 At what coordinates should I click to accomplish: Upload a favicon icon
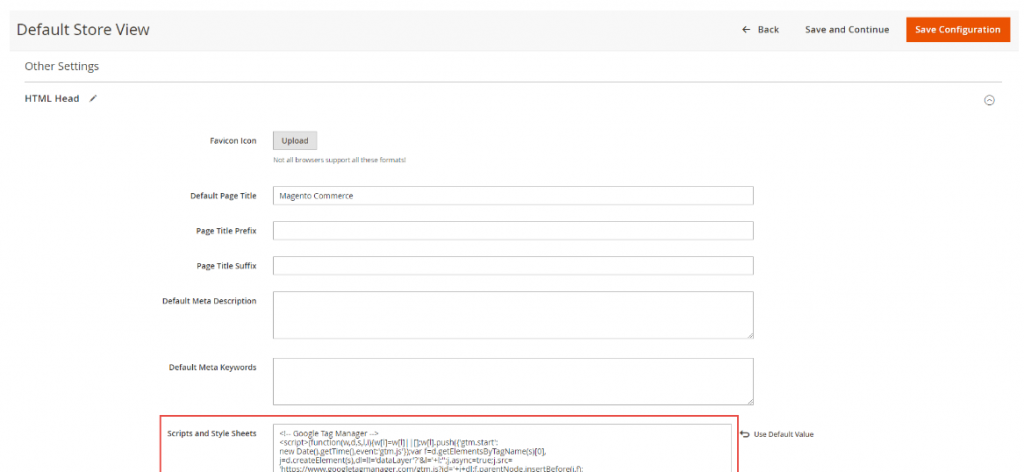click(294, 141)
